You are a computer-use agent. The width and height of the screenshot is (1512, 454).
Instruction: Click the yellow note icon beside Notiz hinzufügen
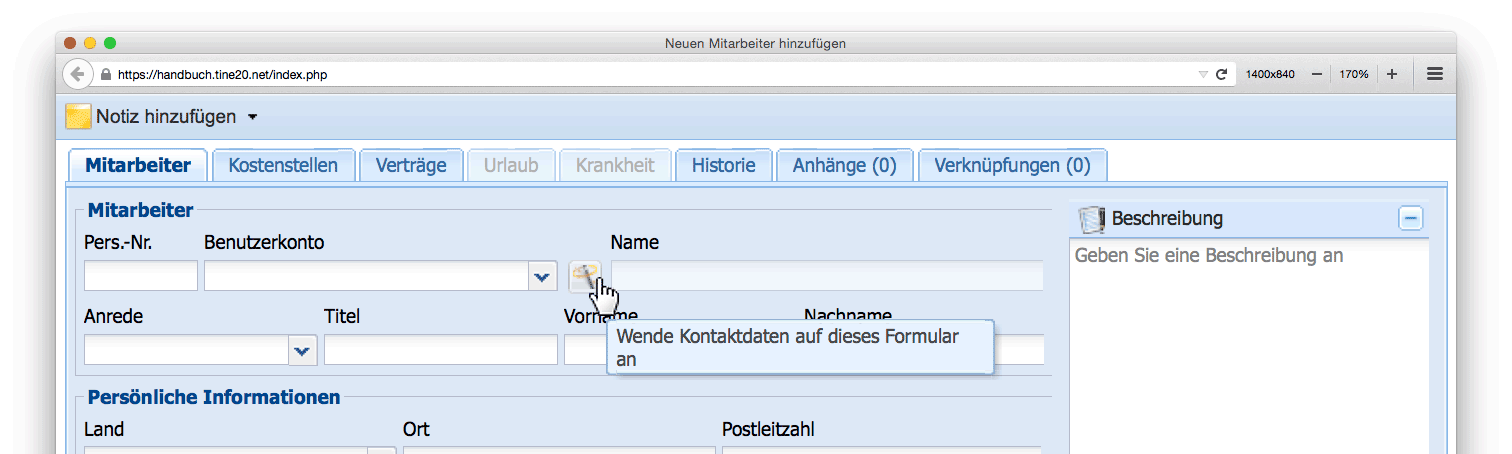(78, 117)
